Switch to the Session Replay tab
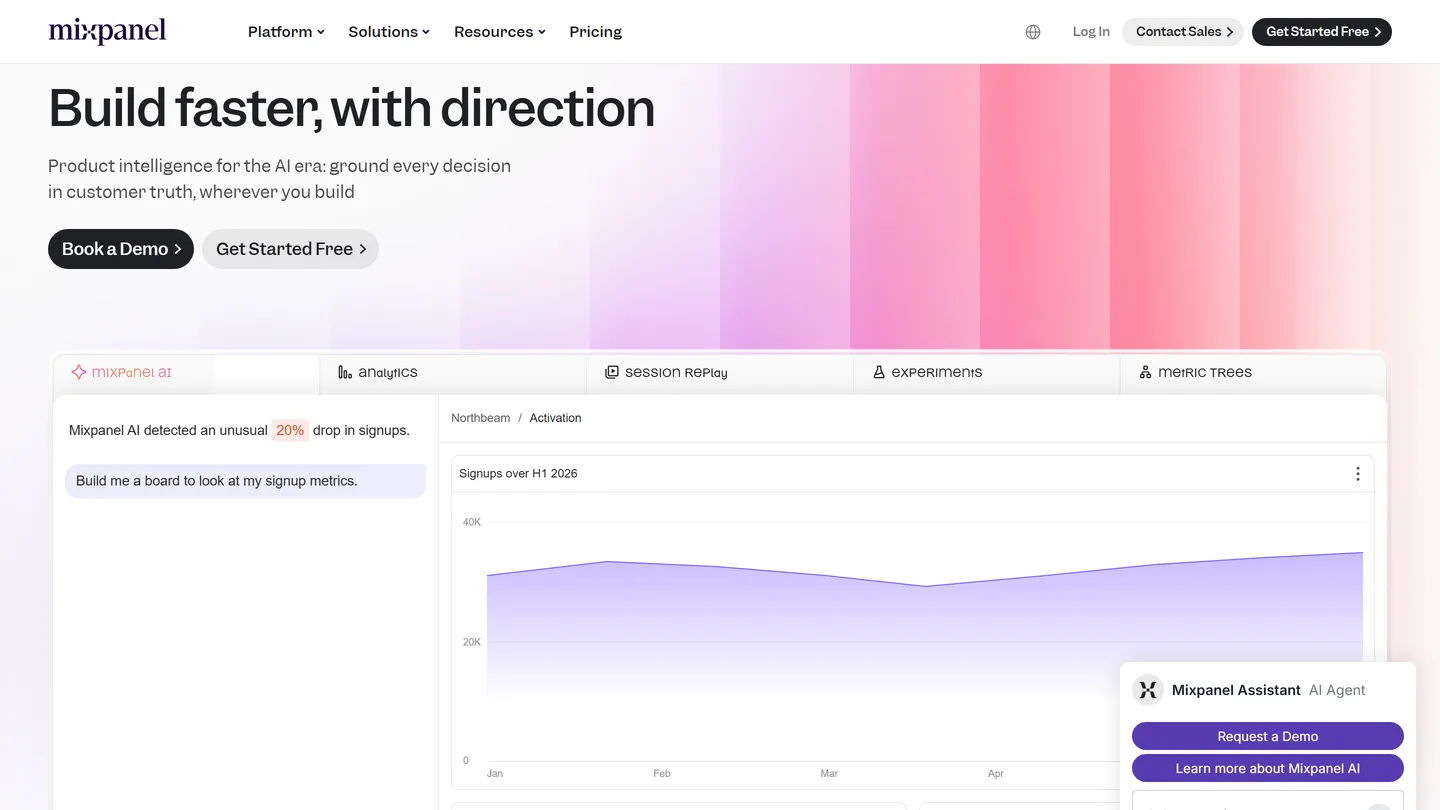Viewport: 1440px width, 810px height. pos(720,373)
